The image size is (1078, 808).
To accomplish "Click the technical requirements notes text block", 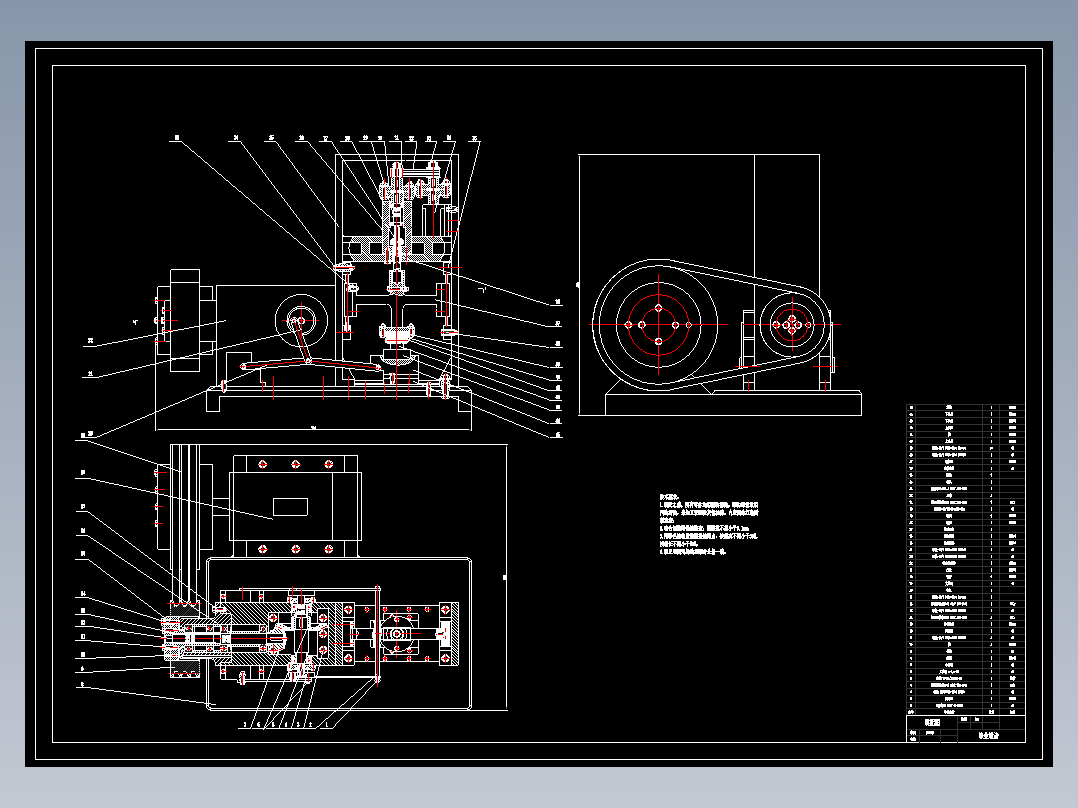I will (708, 523).
